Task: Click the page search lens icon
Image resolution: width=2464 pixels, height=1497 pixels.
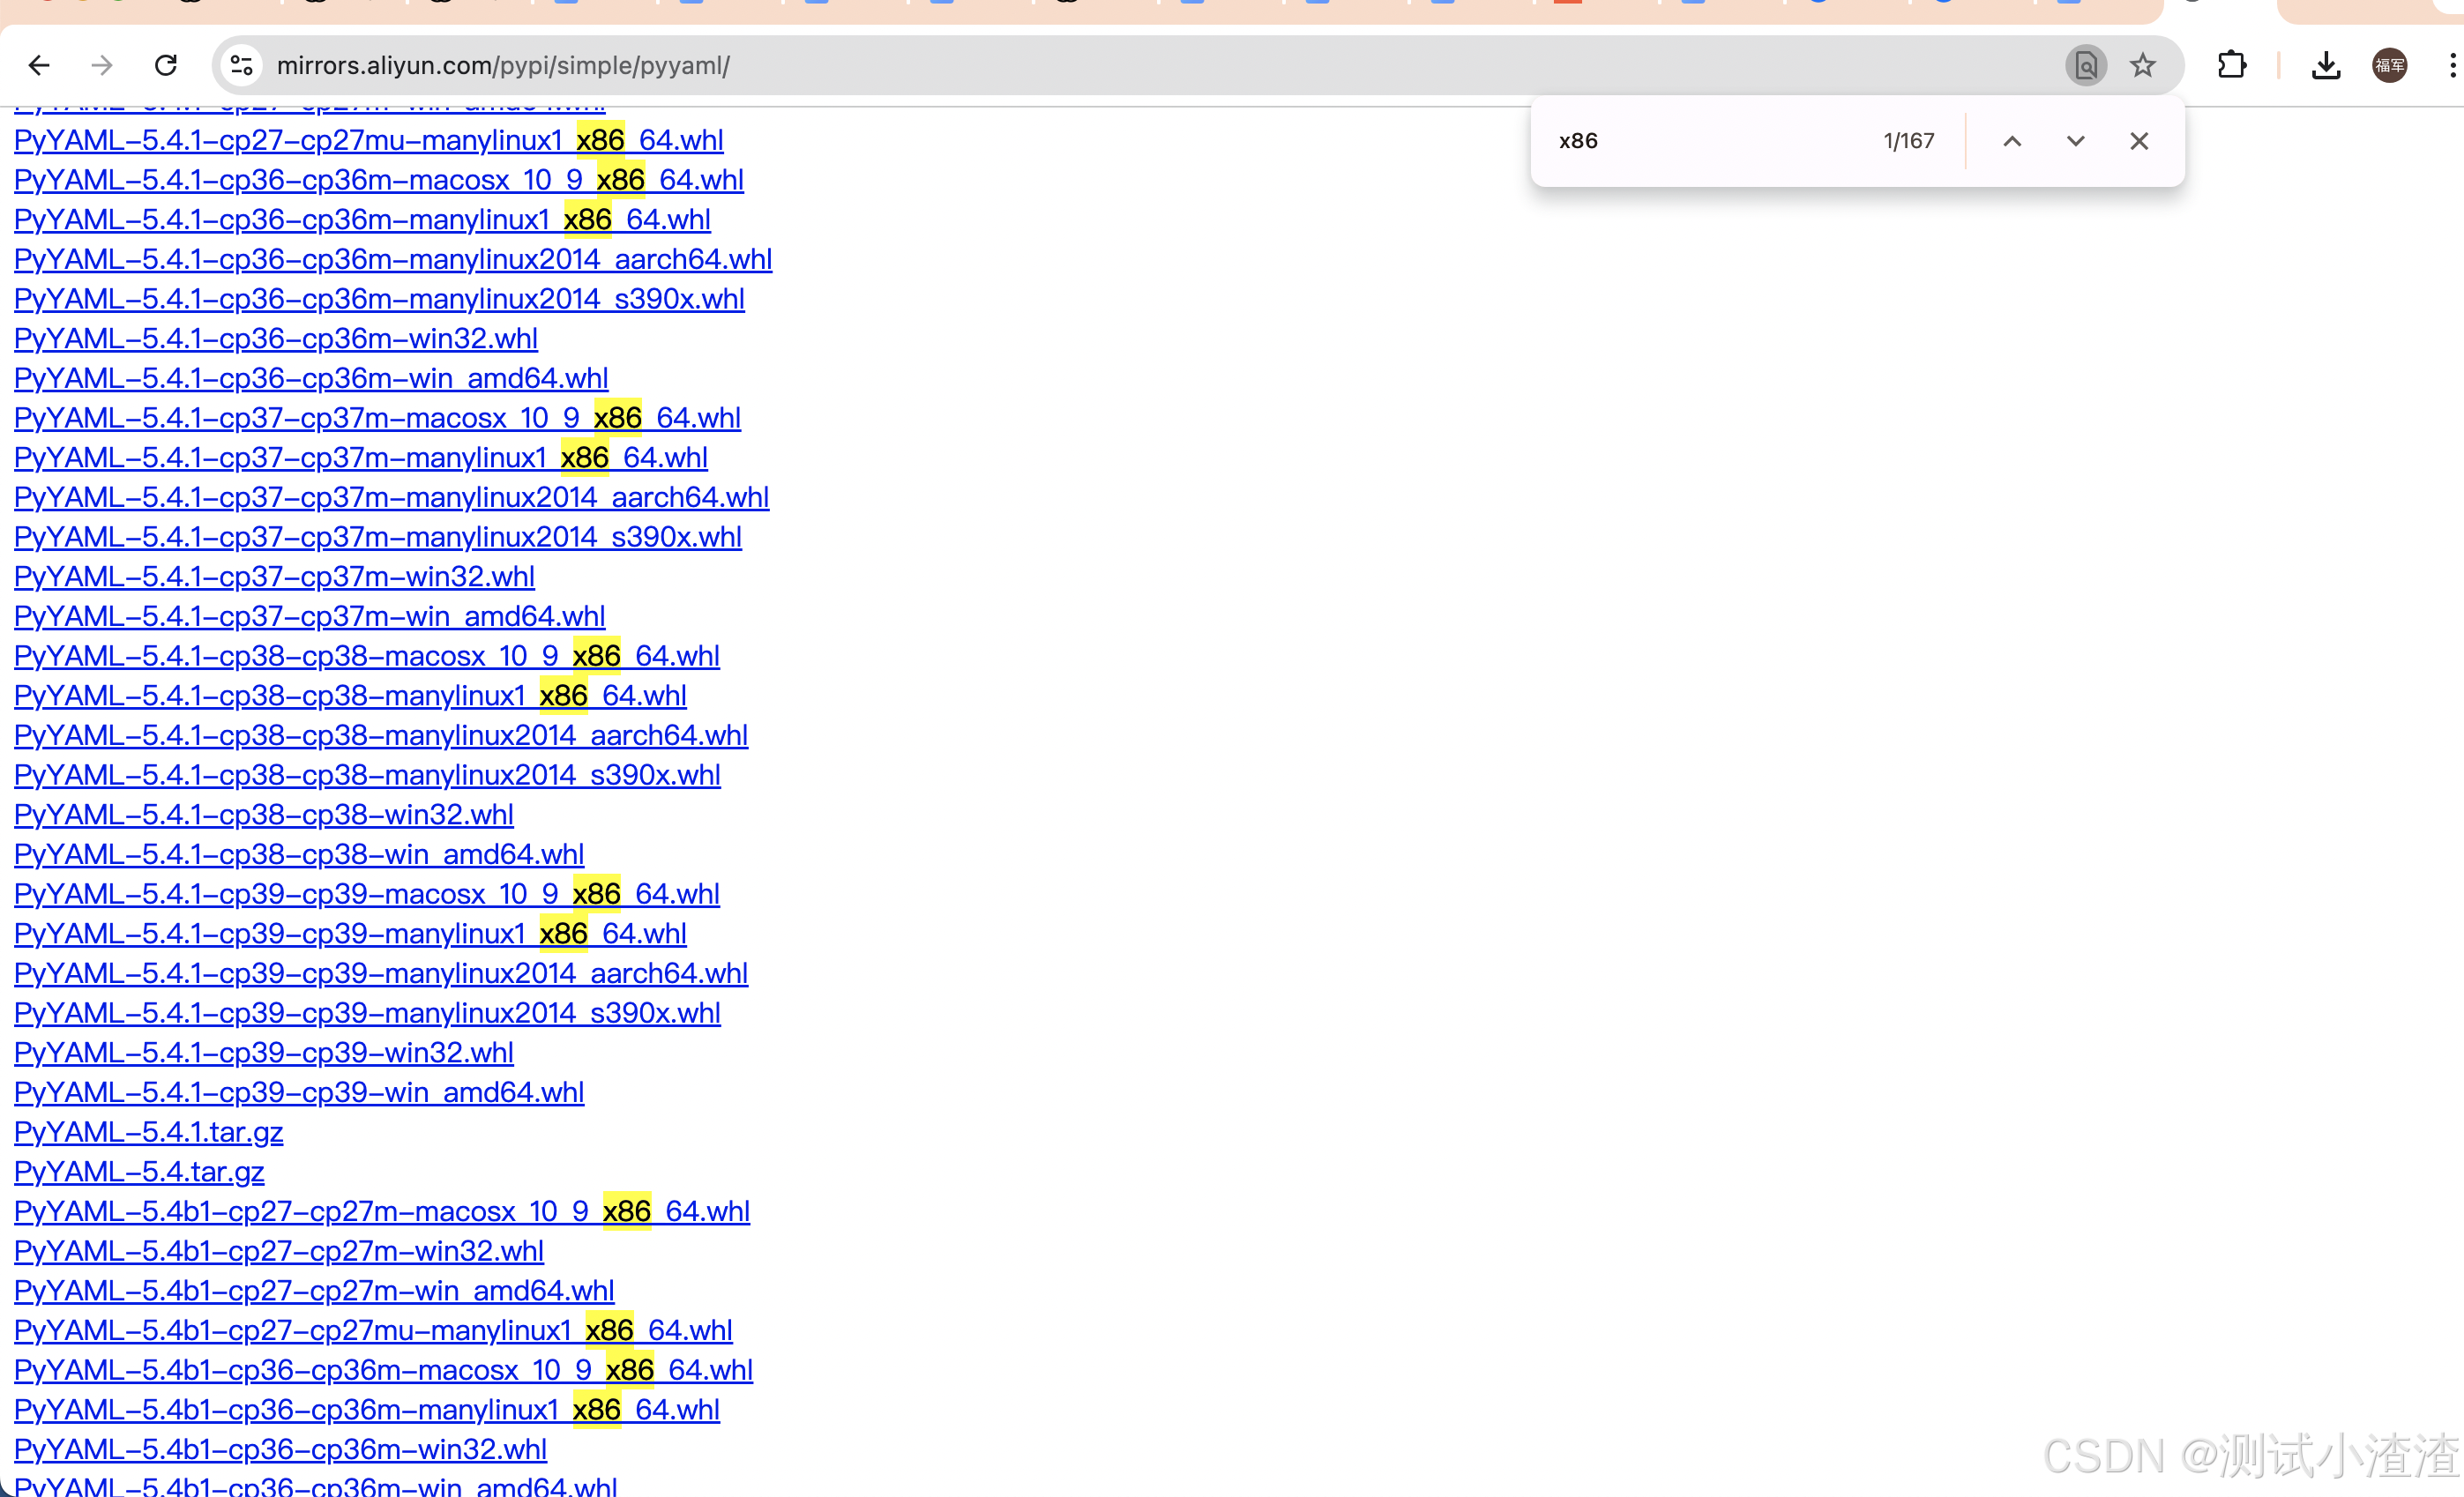Action: (x=2085, y=66)
